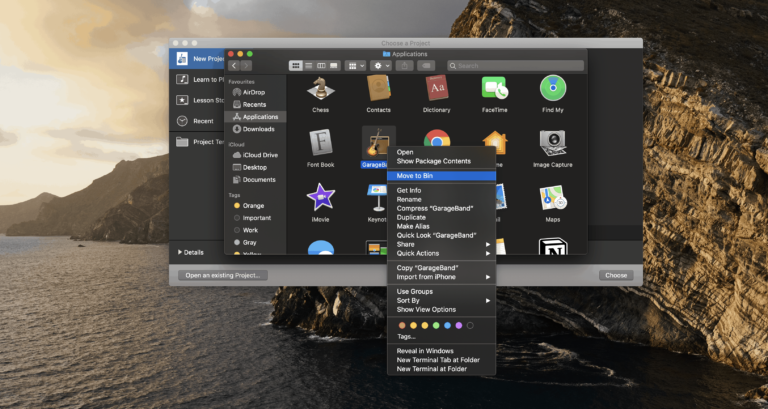Open the gear Action dropdown in toolbar
768x409 pixels.
[381, 65]
